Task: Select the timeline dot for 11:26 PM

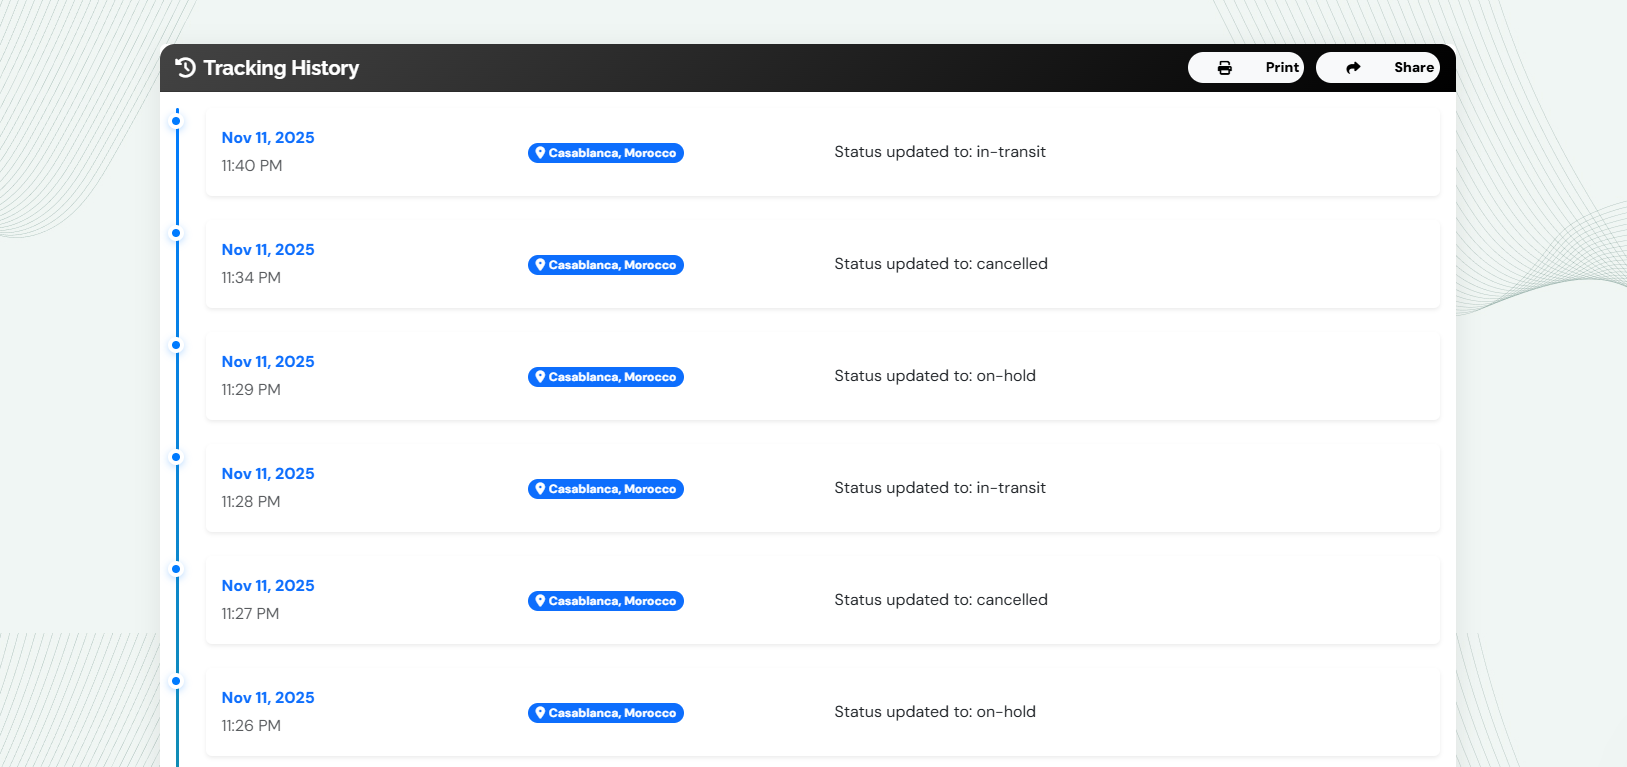Action: pyautogui.click(x=176, y=681)
